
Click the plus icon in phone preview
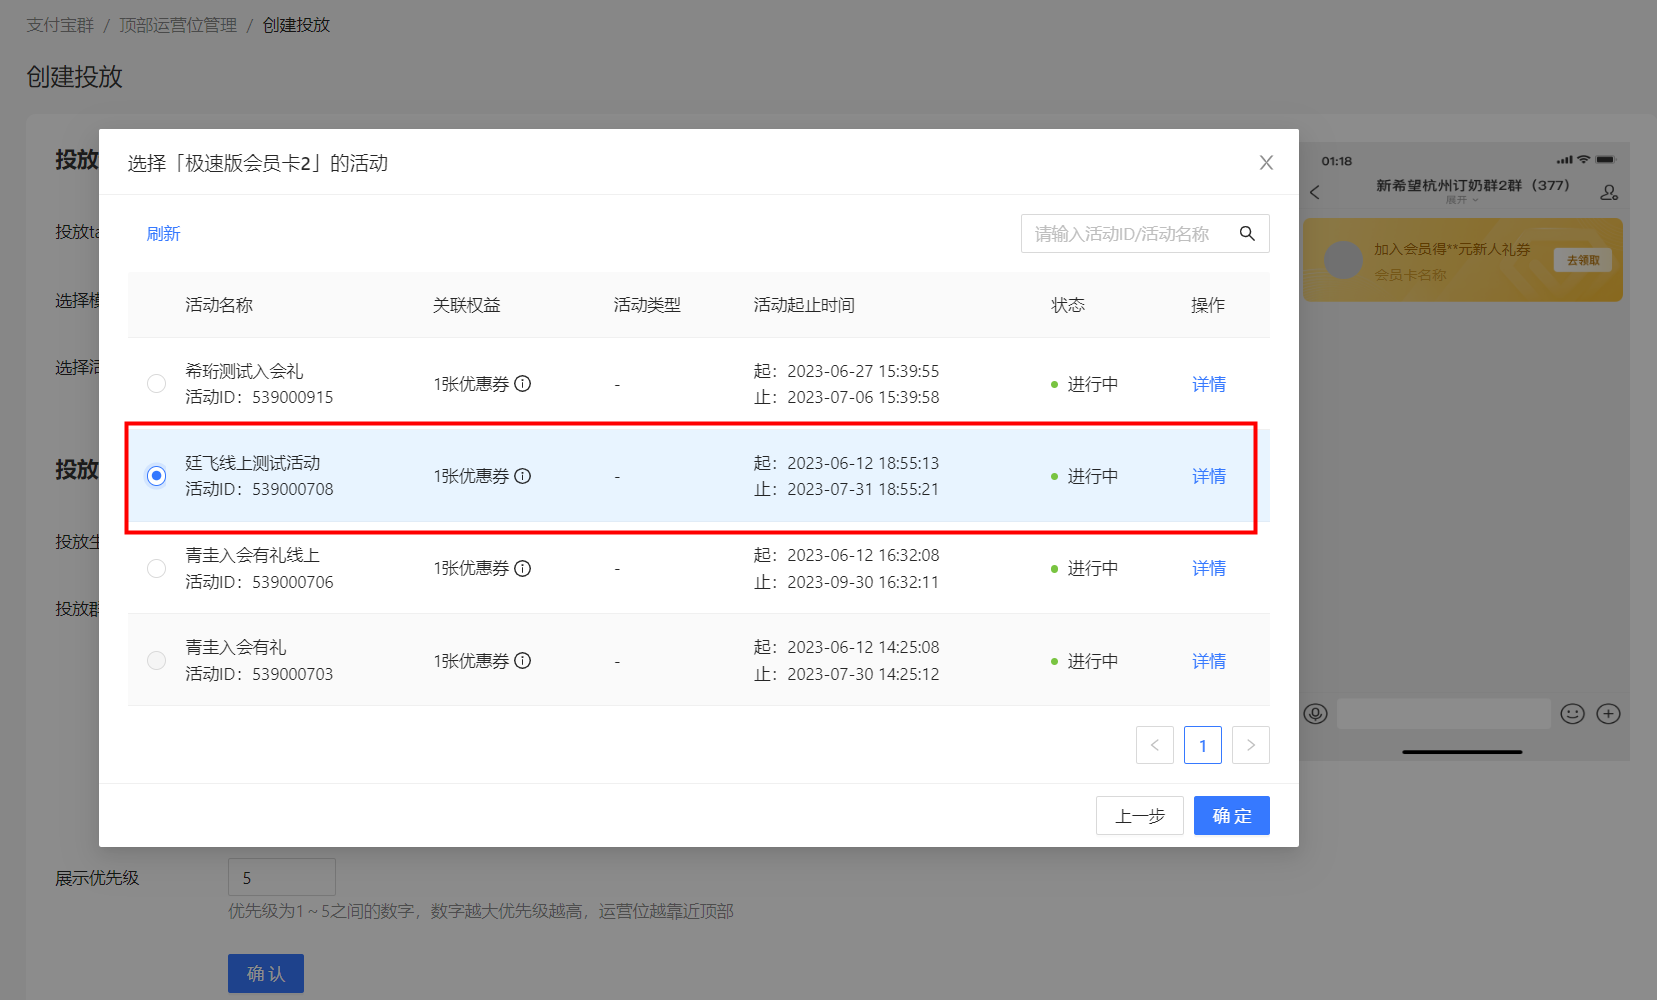click(x=1608, y=714)
